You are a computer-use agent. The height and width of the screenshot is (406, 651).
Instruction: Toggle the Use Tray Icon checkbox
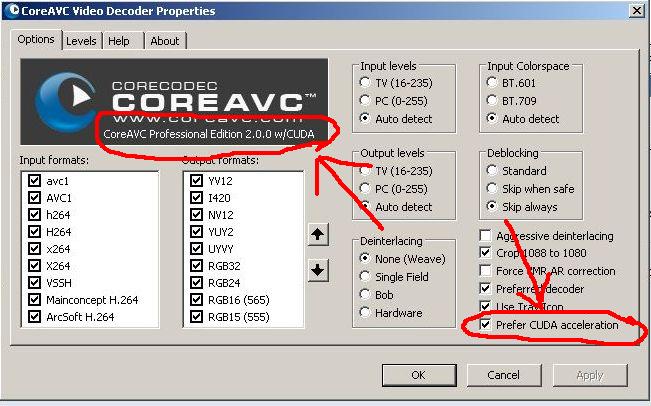(485, 306)
